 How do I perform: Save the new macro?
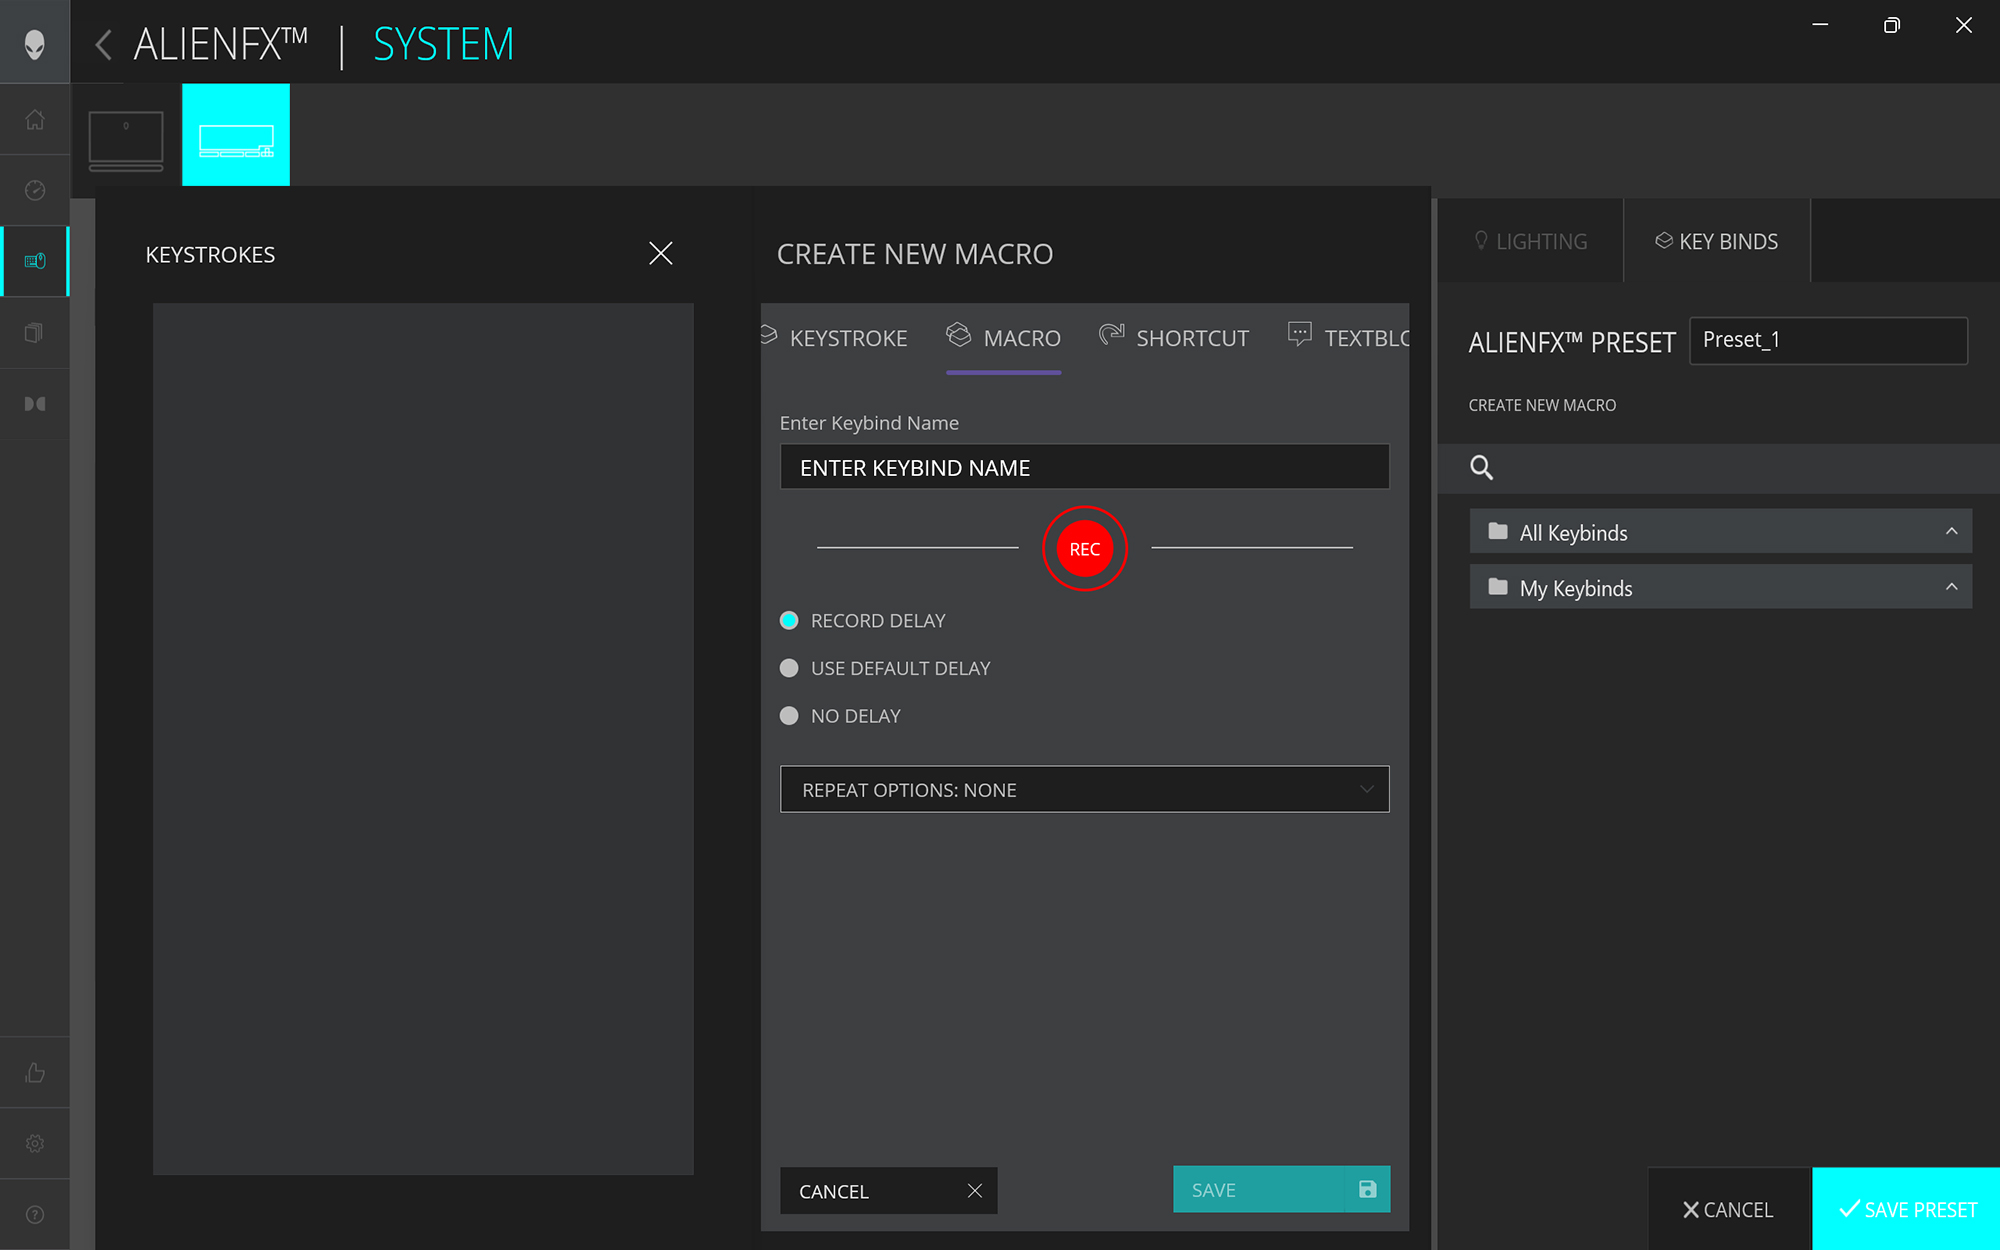[x=1281, y=1190]
